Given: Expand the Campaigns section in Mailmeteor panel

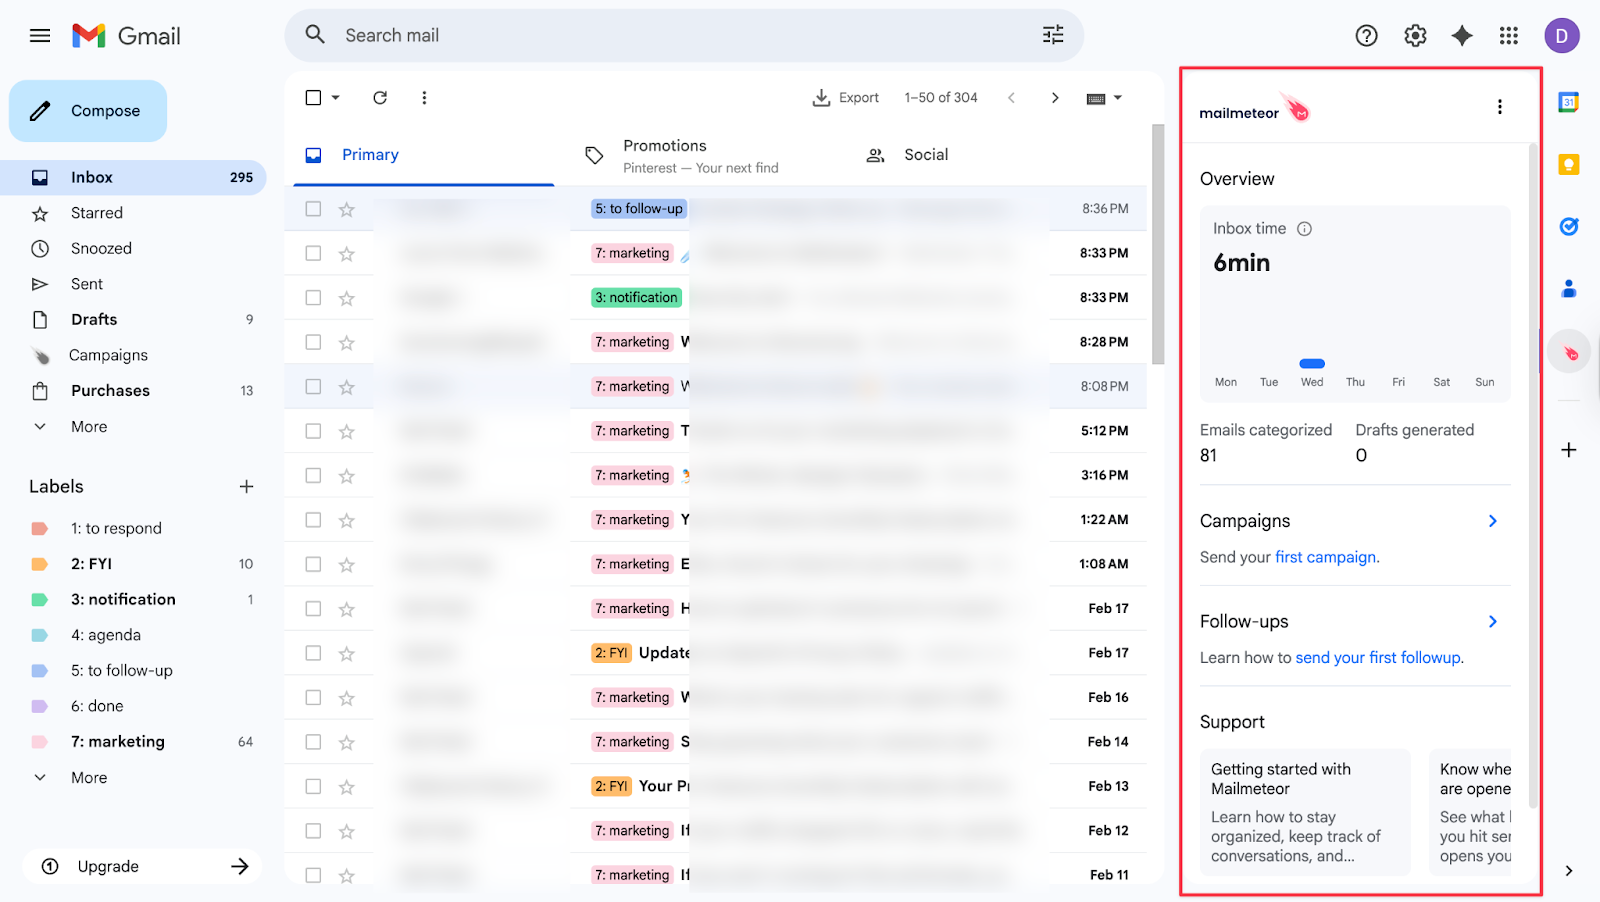Looking at the screenshot, I should click(x=1491, y=520).
